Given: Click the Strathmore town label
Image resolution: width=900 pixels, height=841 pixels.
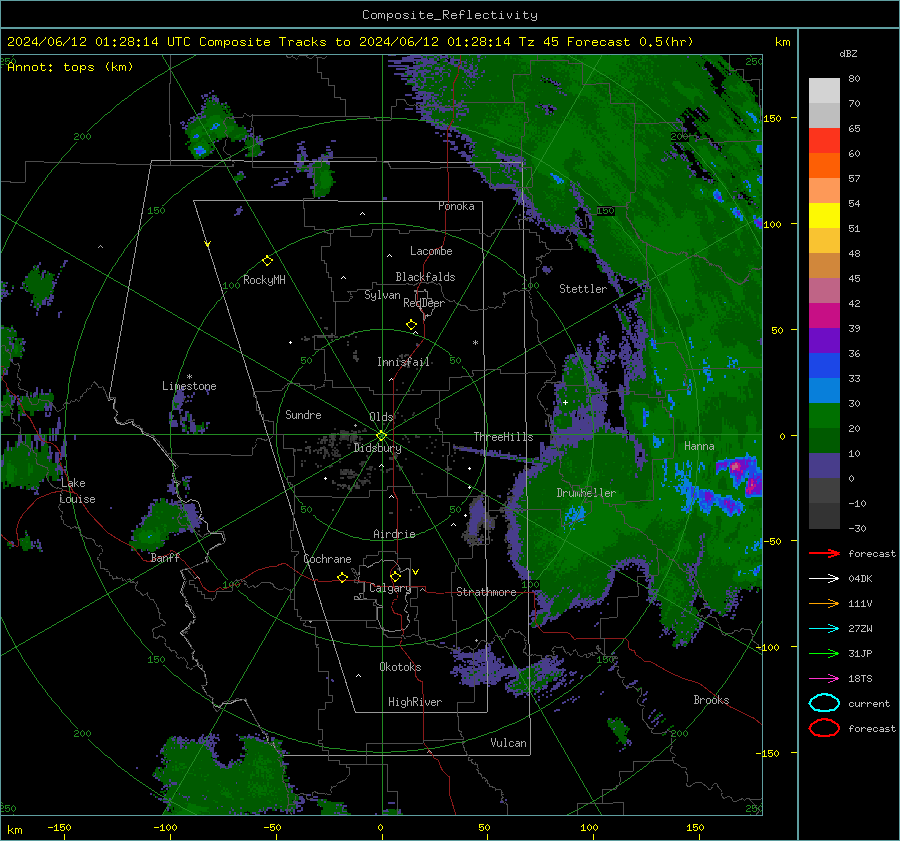Looking at the screenshot, I should click(486, 592).
